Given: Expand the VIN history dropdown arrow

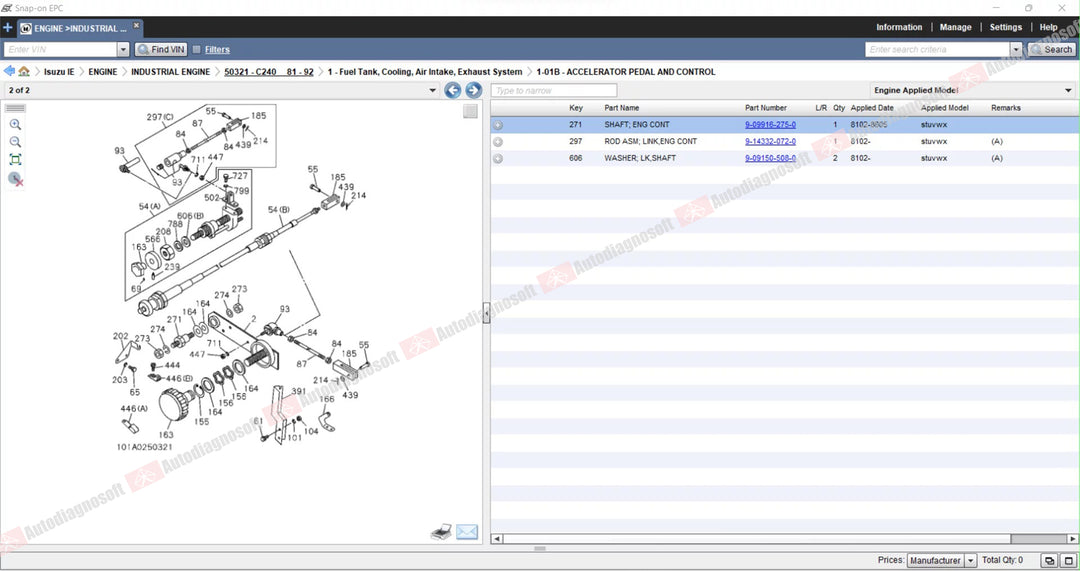Looking at the screenshot, I should [x=123, y=50].
